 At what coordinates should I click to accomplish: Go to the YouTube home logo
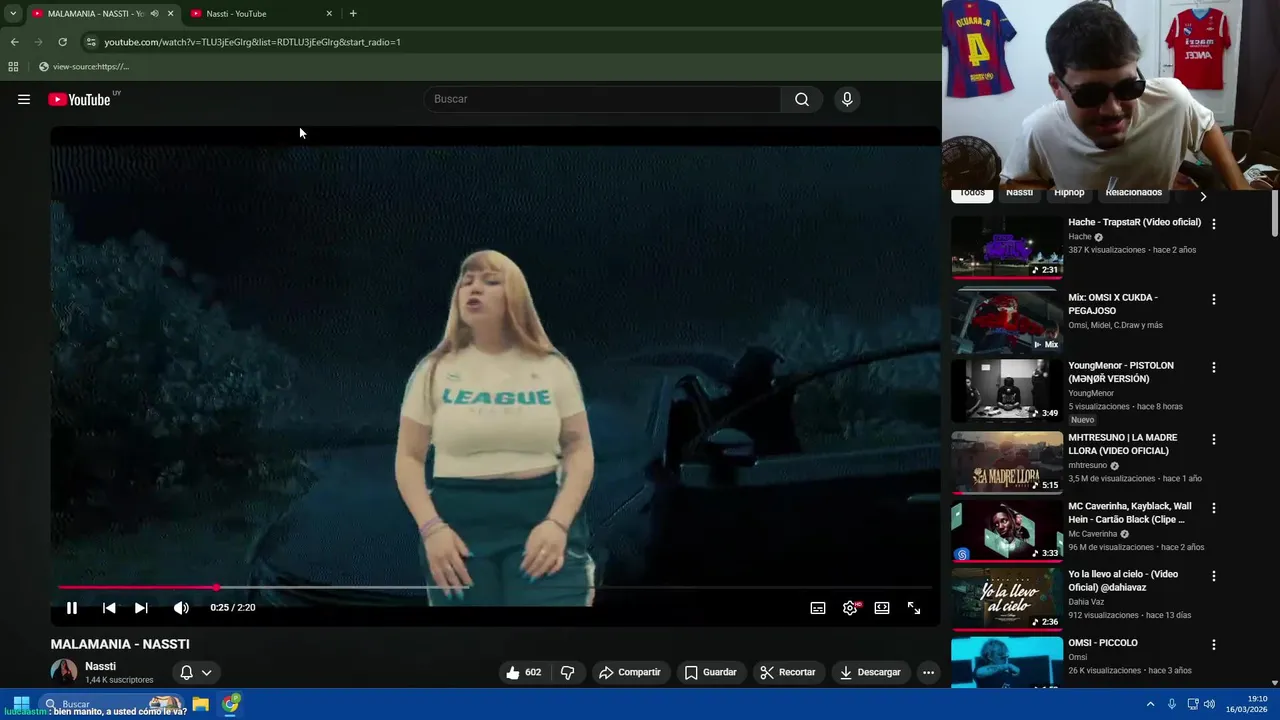tap(79, 99)
